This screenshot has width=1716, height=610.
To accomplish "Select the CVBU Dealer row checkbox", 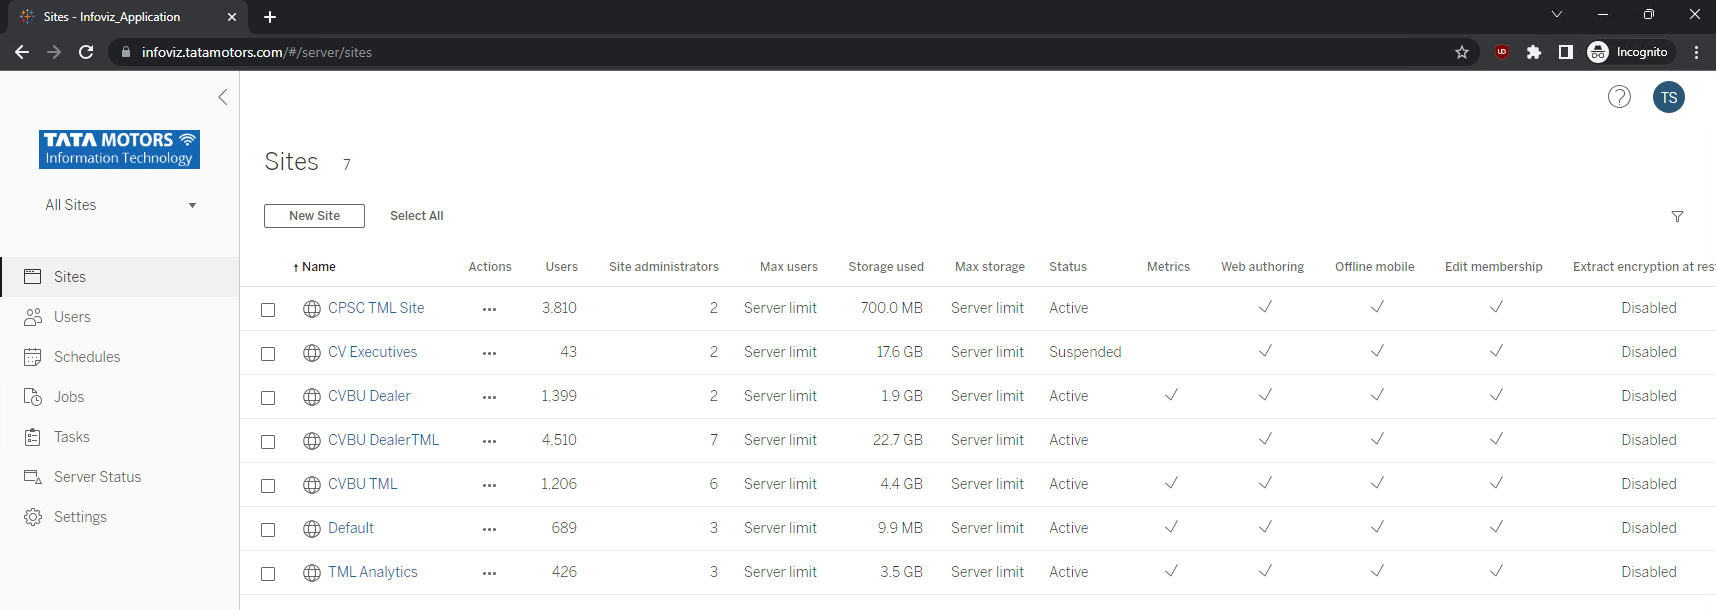I will pos(268,398).
